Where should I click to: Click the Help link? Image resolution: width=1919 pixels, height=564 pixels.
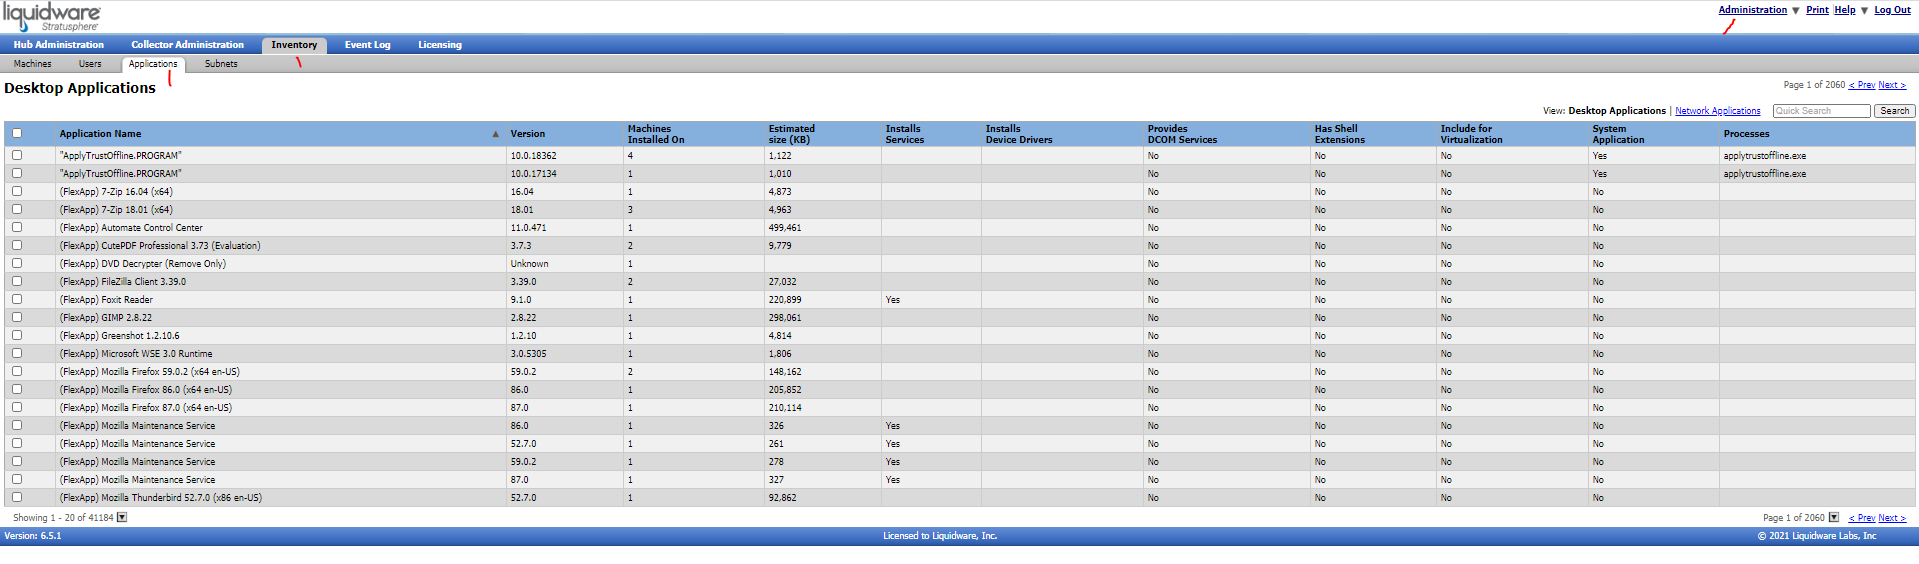[x=1844, y=10]
